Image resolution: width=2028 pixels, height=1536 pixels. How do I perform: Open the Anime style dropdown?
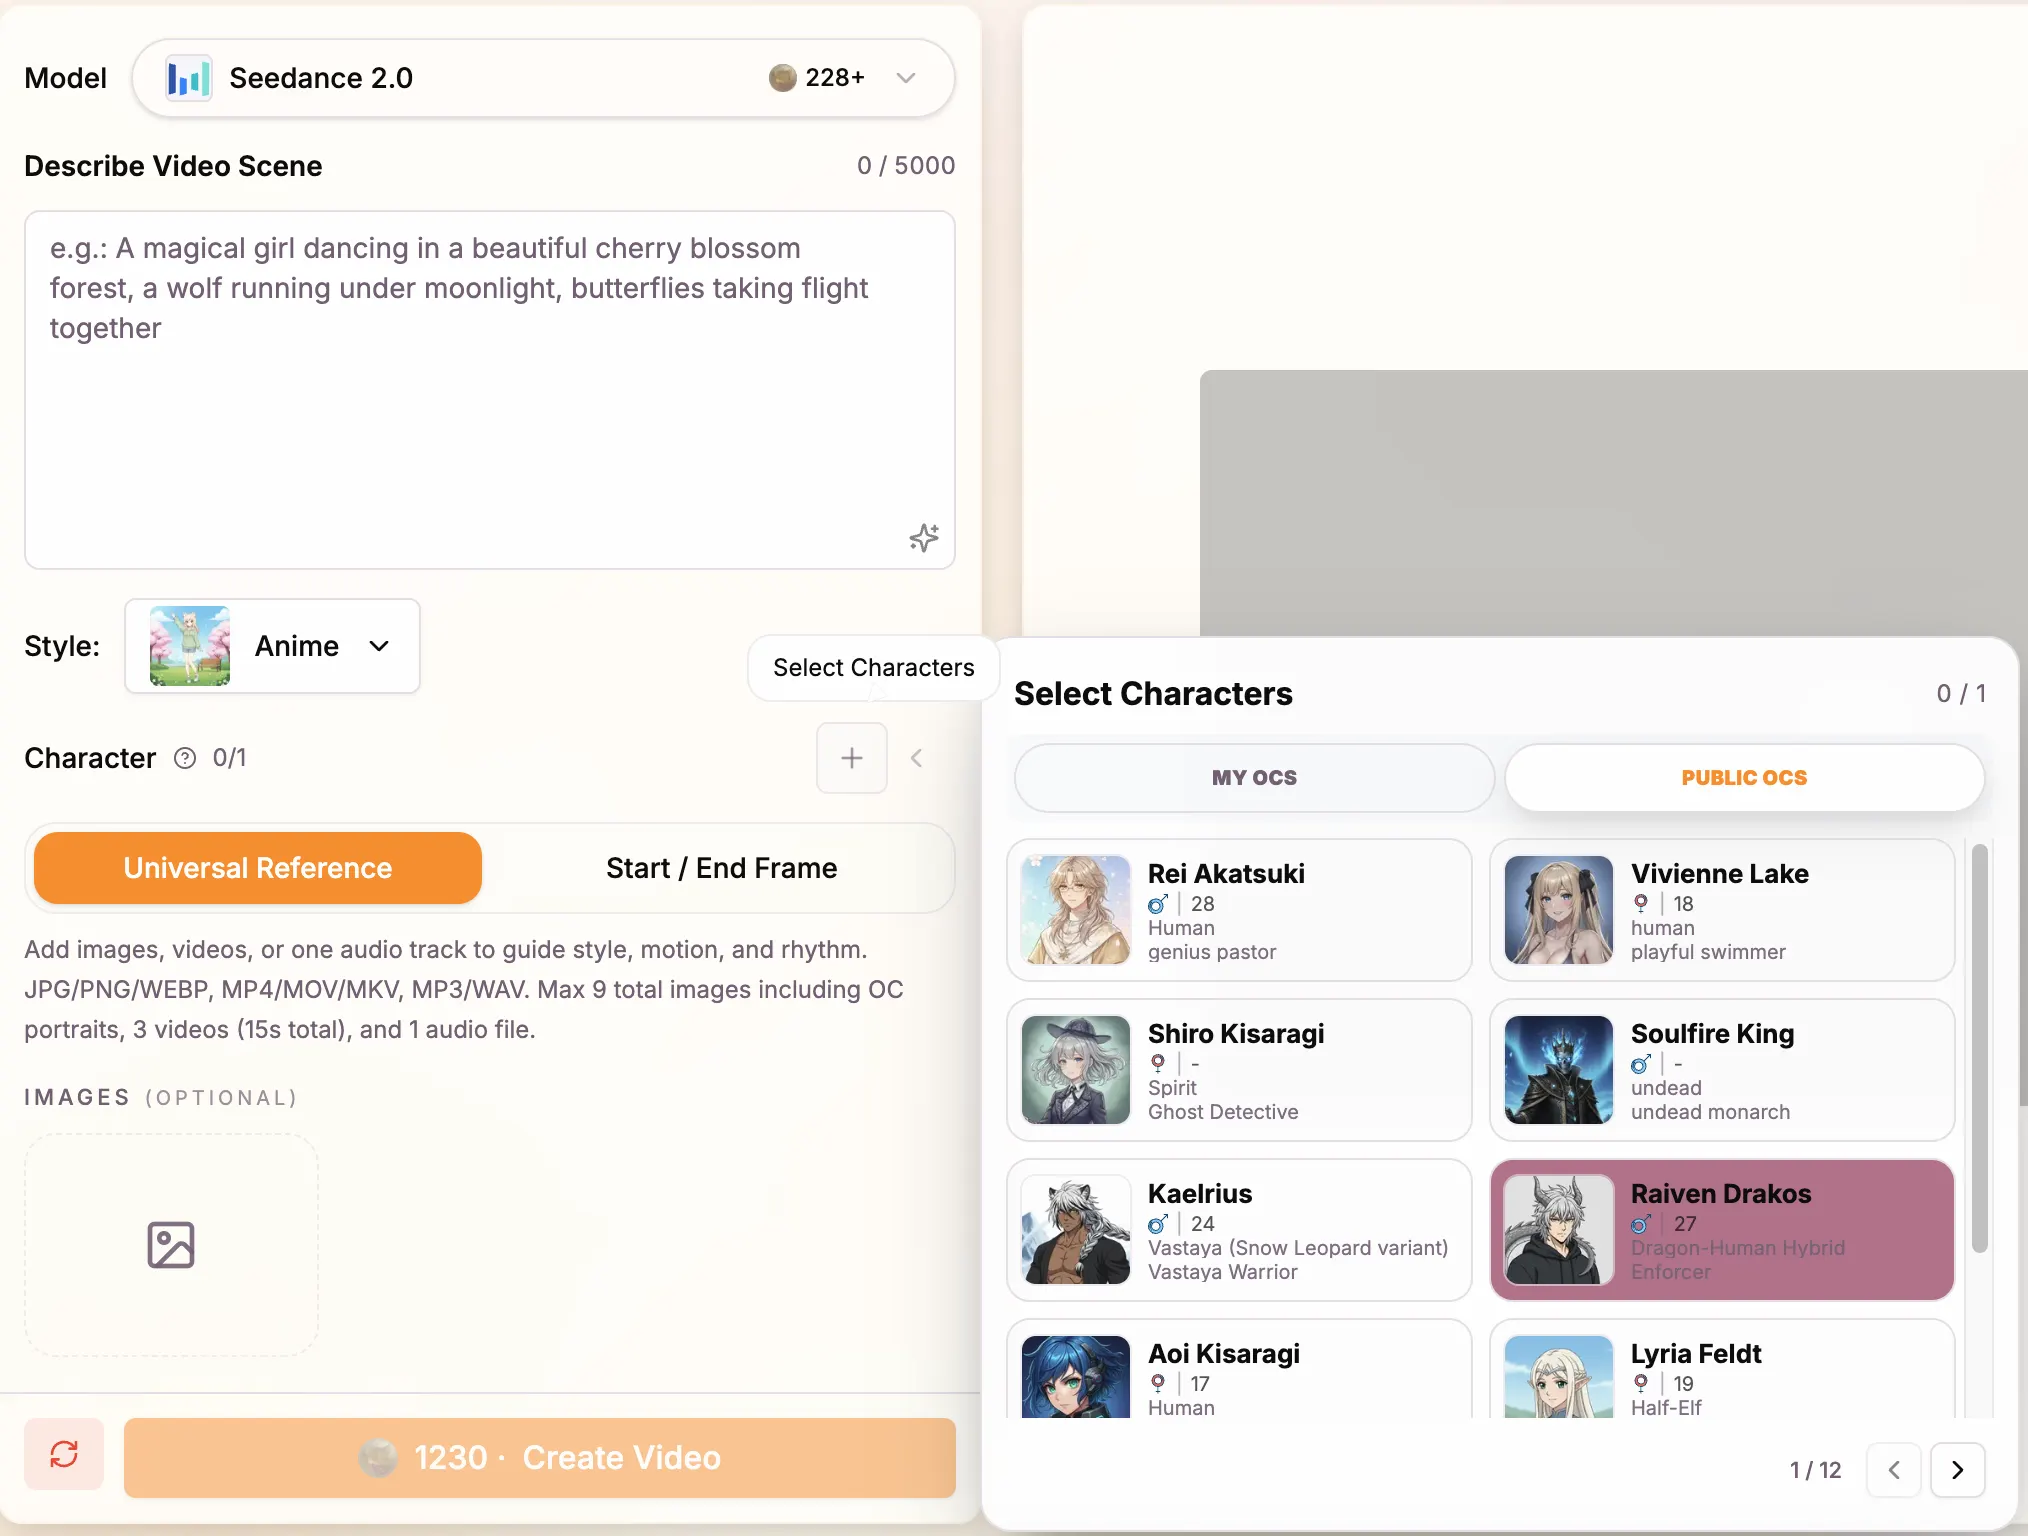pyautogui.click(x=272, y=646)
